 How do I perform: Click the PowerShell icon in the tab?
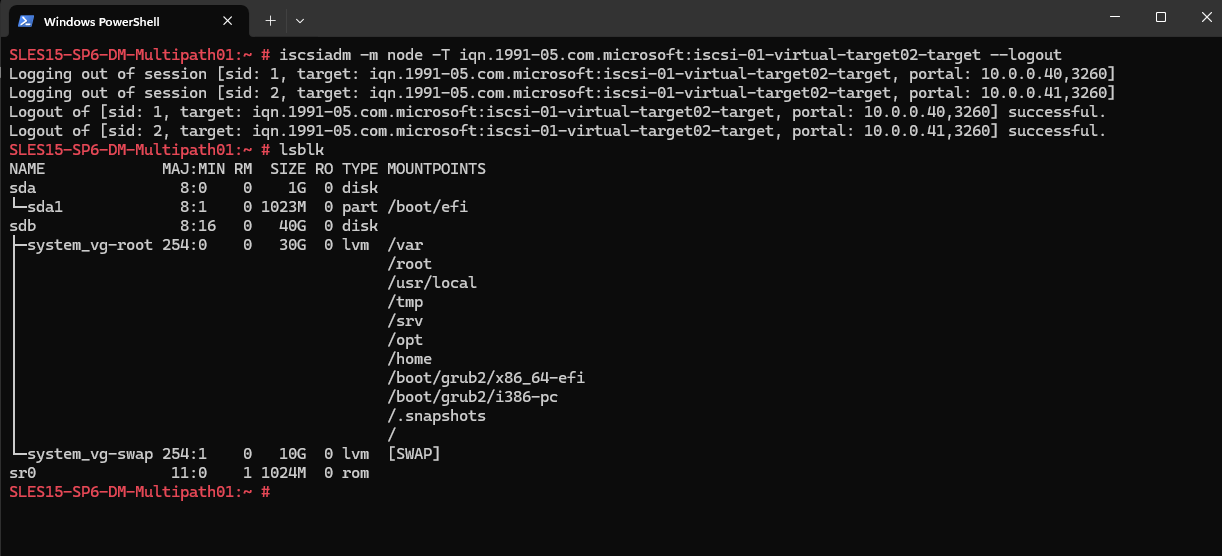pos(27,21)
